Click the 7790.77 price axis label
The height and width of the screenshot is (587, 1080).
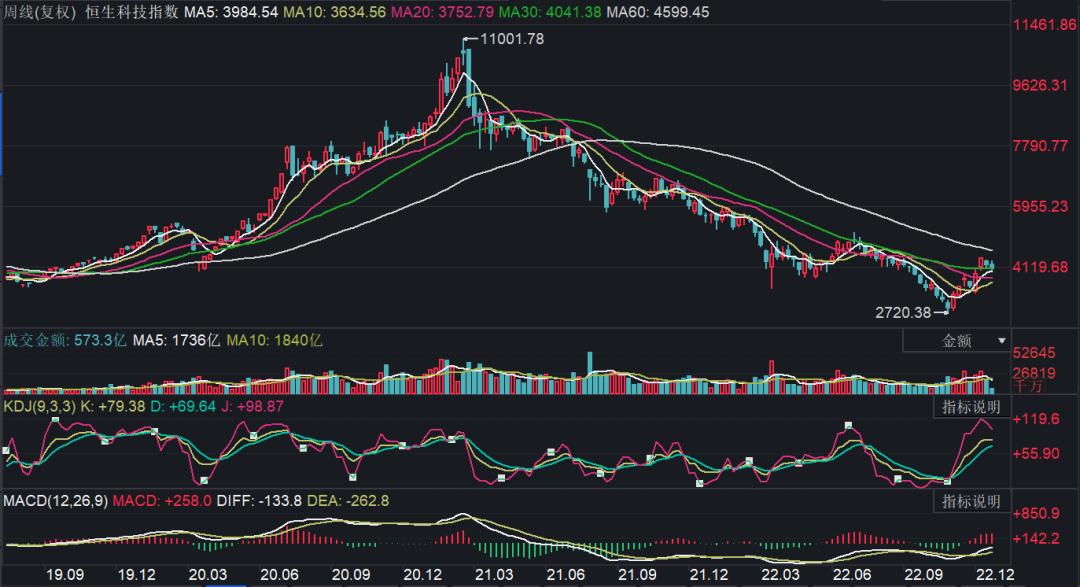point(1040,146)
